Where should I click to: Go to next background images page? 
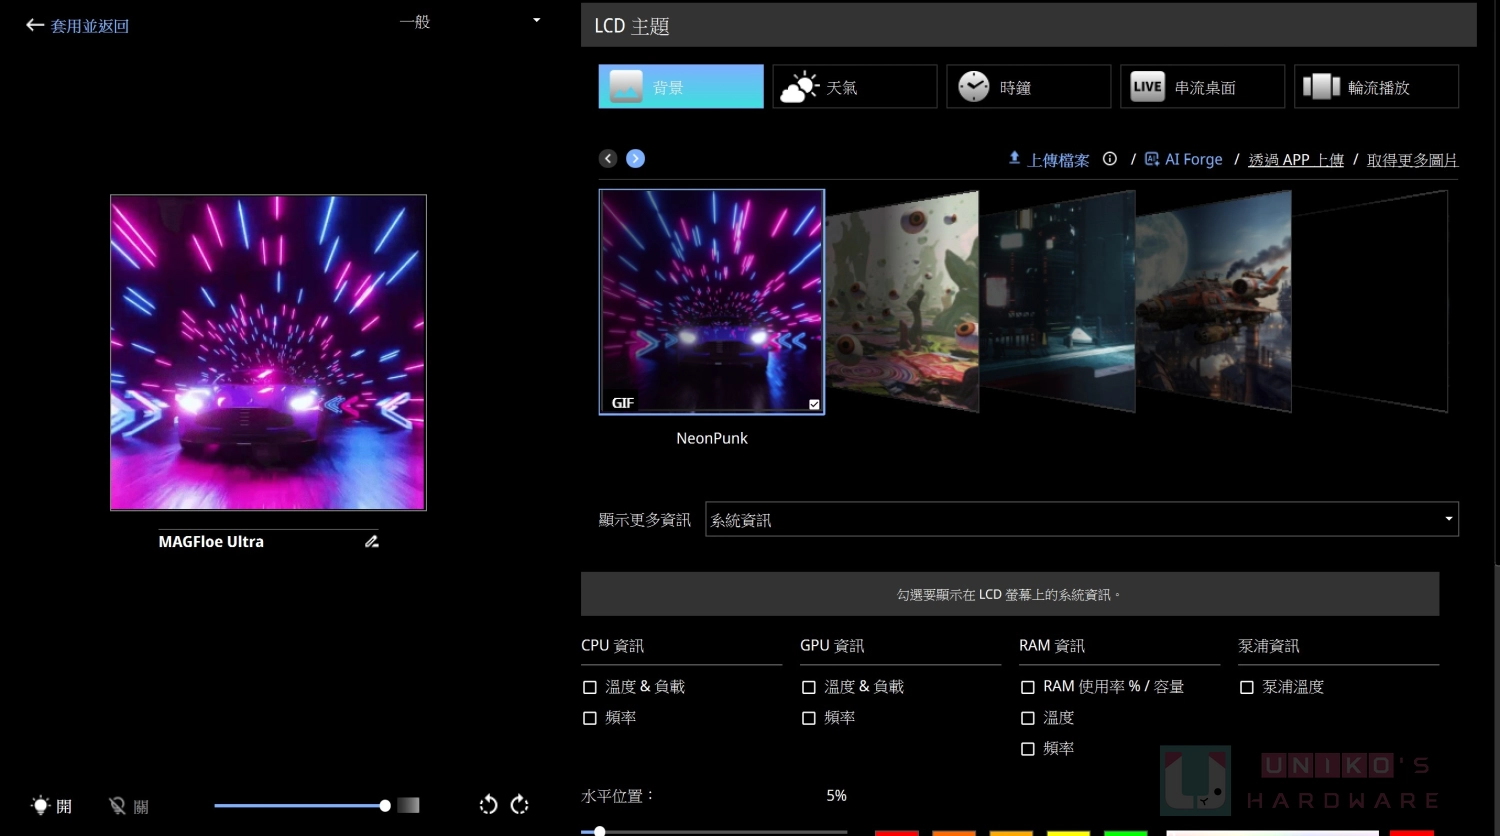tap(635, 159)
